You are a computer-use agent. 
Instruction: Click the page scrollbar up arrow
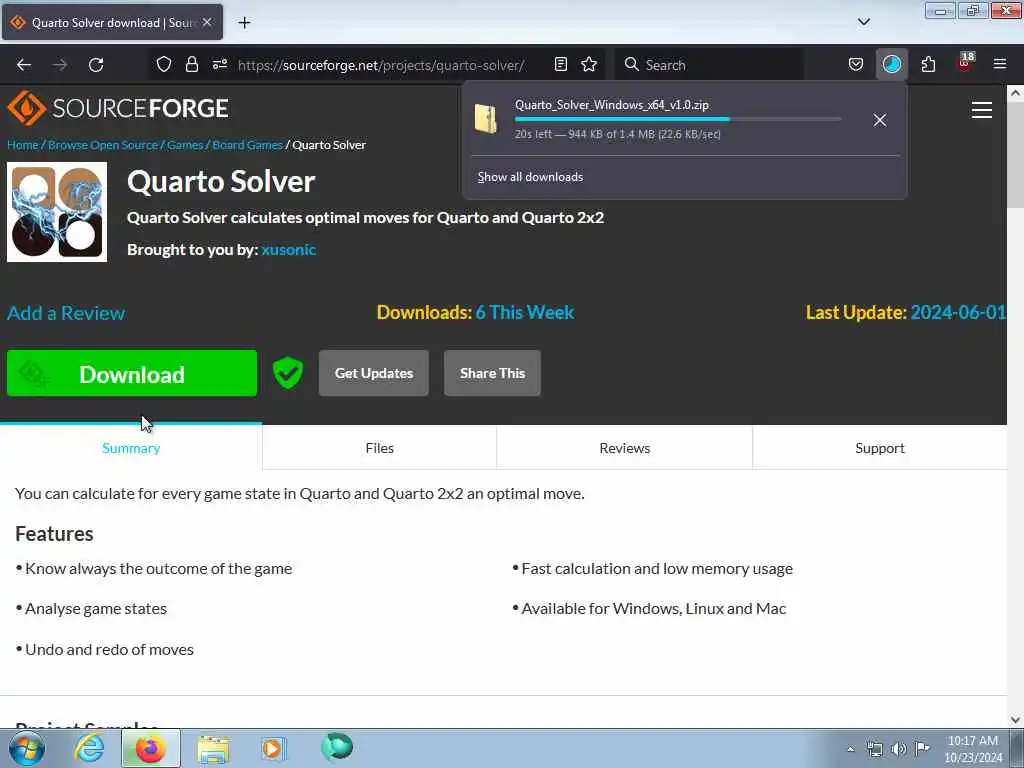point(1015,93)
